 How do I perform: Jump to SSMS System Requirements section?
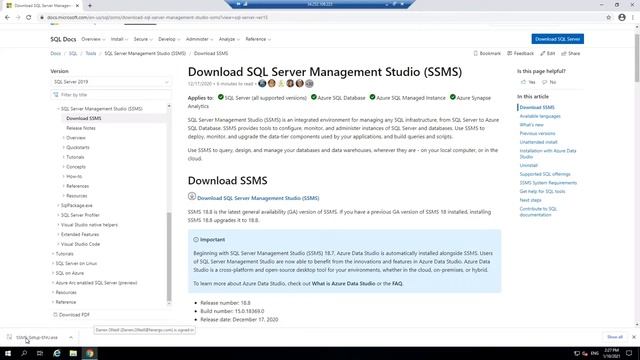coord(548,183)
